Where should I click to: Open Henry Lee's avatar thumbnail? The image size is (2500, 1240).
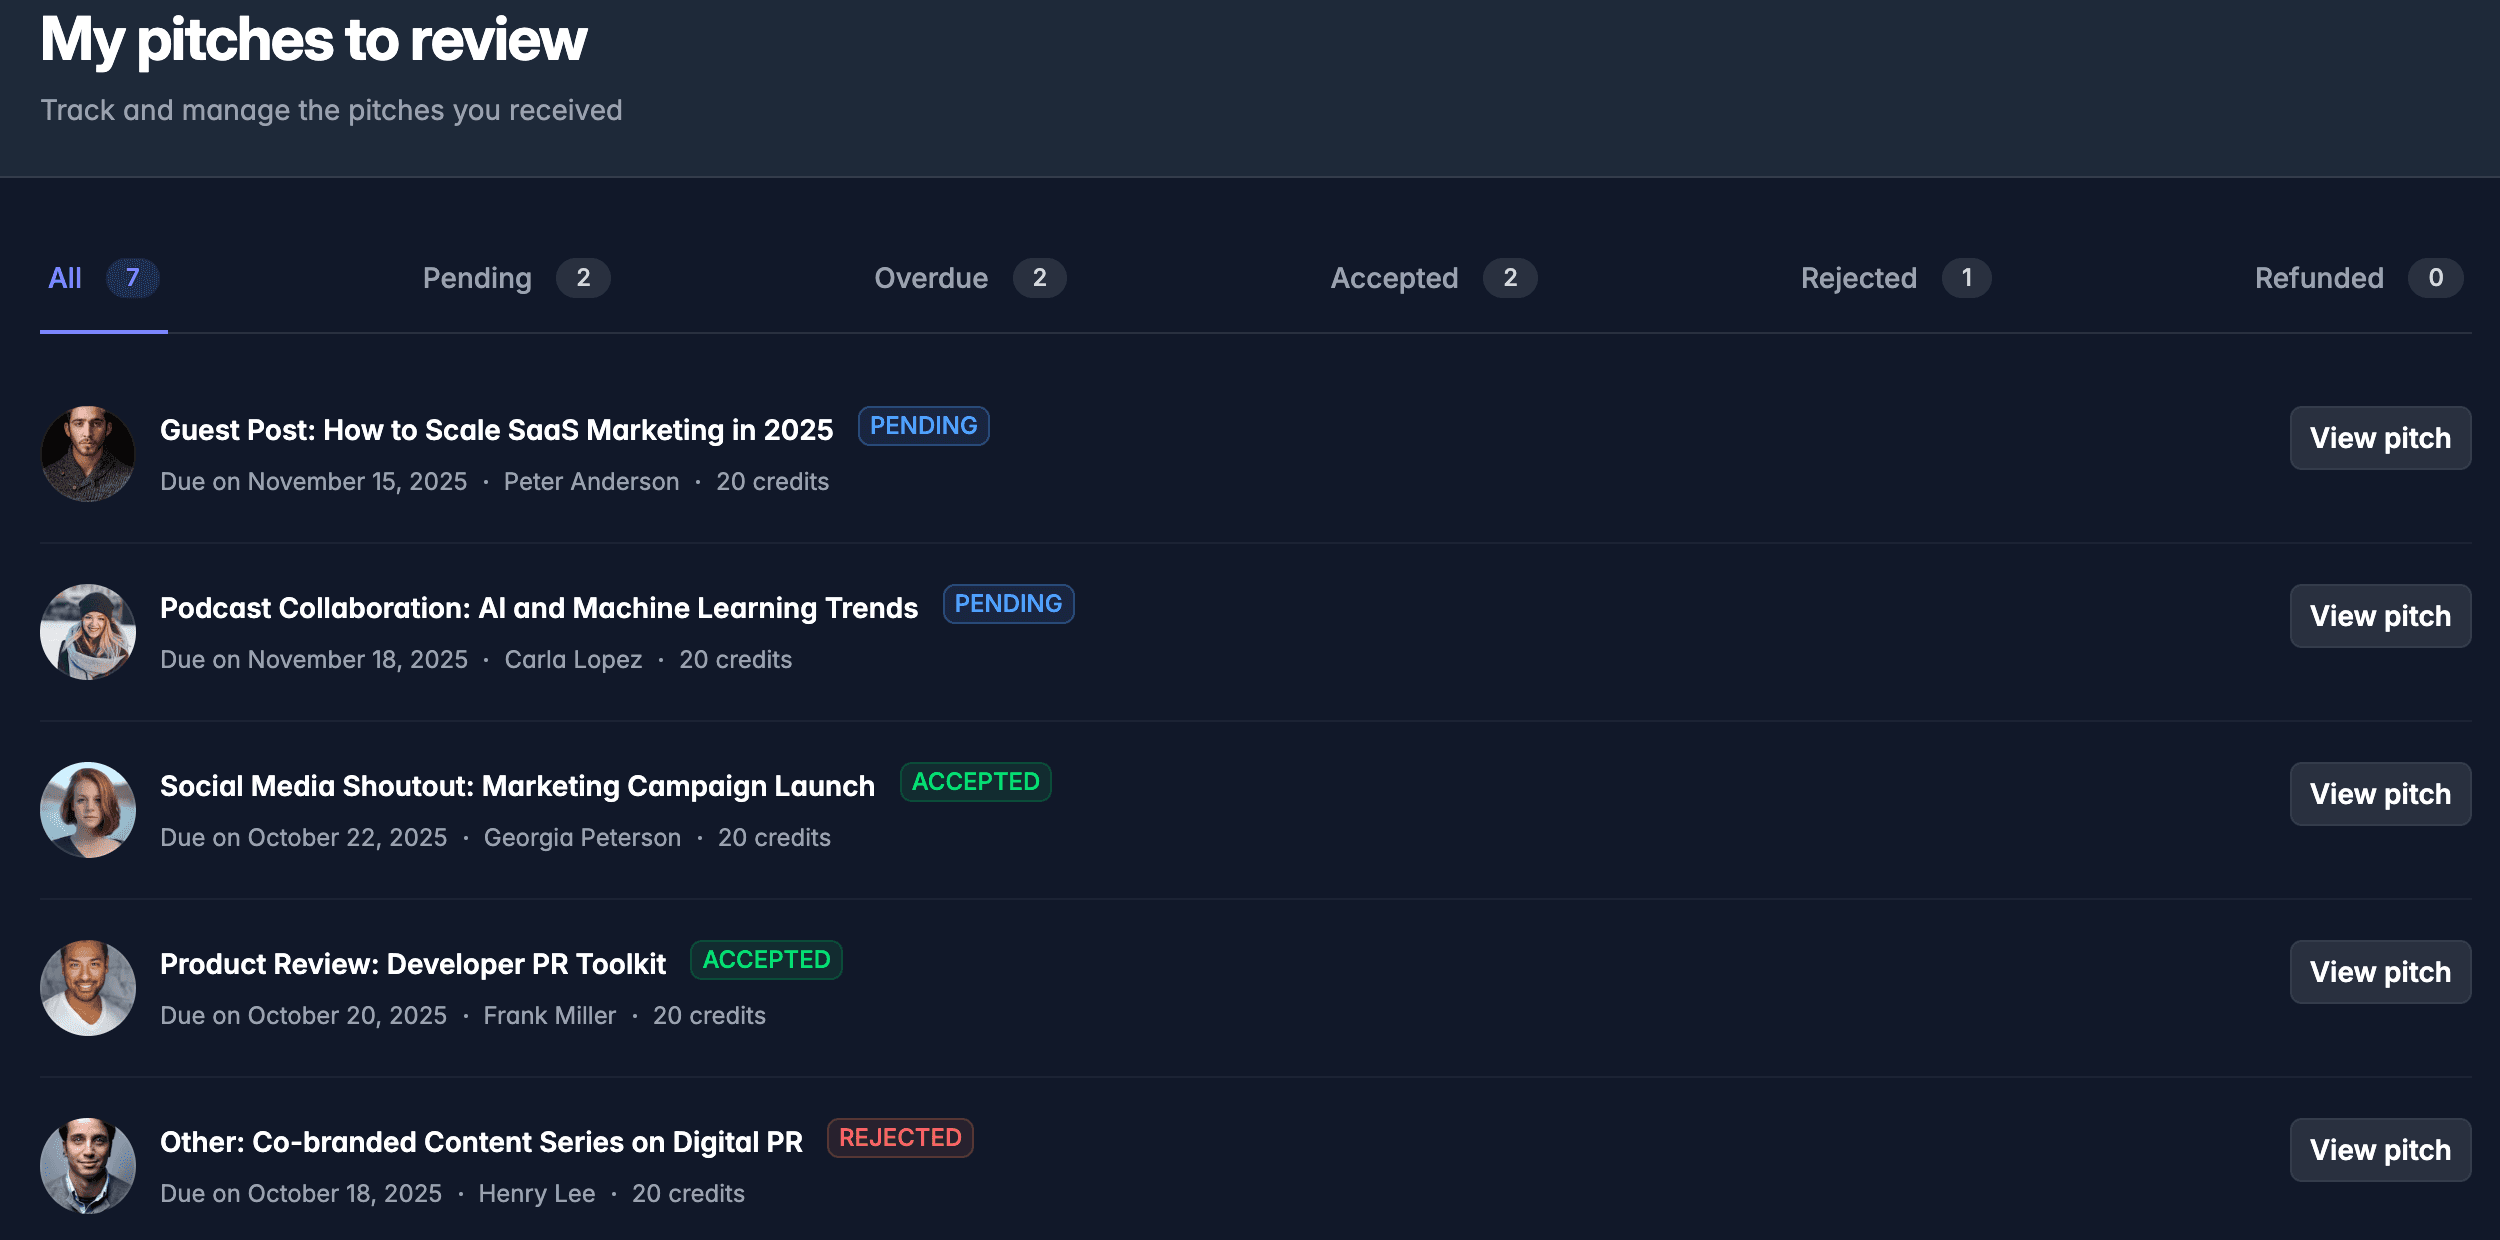[x=88, y=1165]
